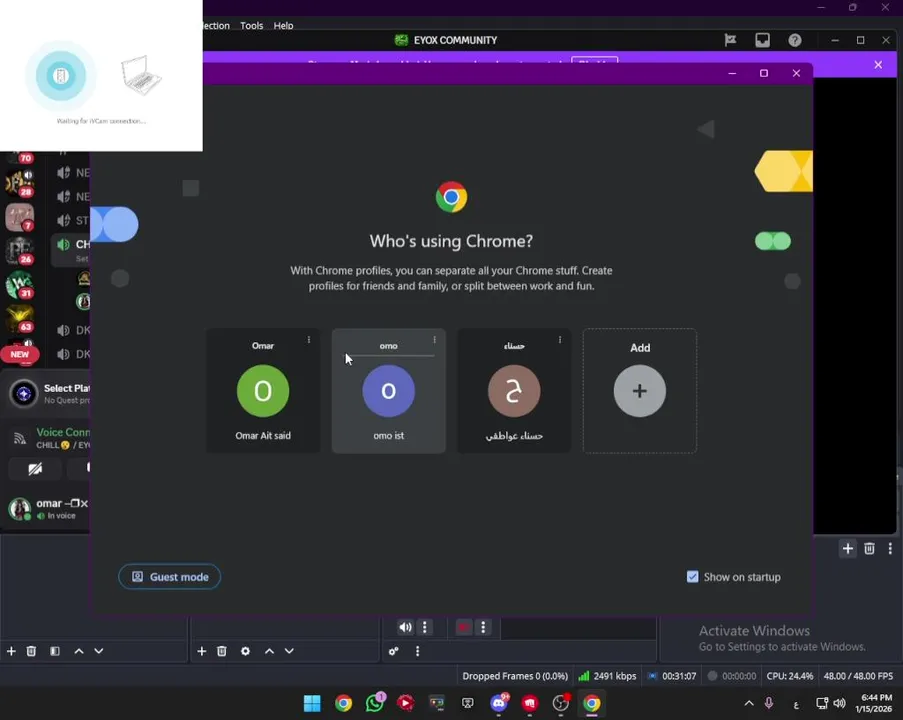Screen dimensions: 903x720
Task: Open Discord server with 31 badge
Action: [19, 285]
